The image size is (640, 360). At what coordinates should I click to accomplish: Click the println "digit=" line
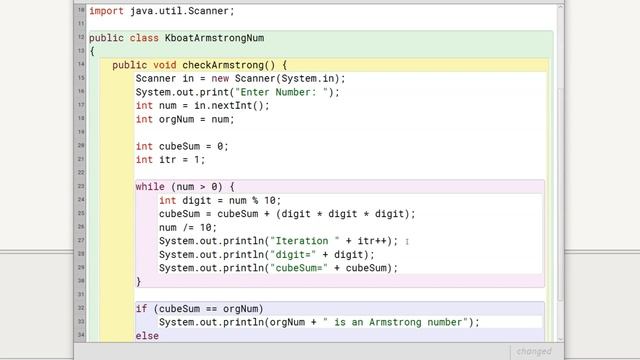[x=267, y=255]
